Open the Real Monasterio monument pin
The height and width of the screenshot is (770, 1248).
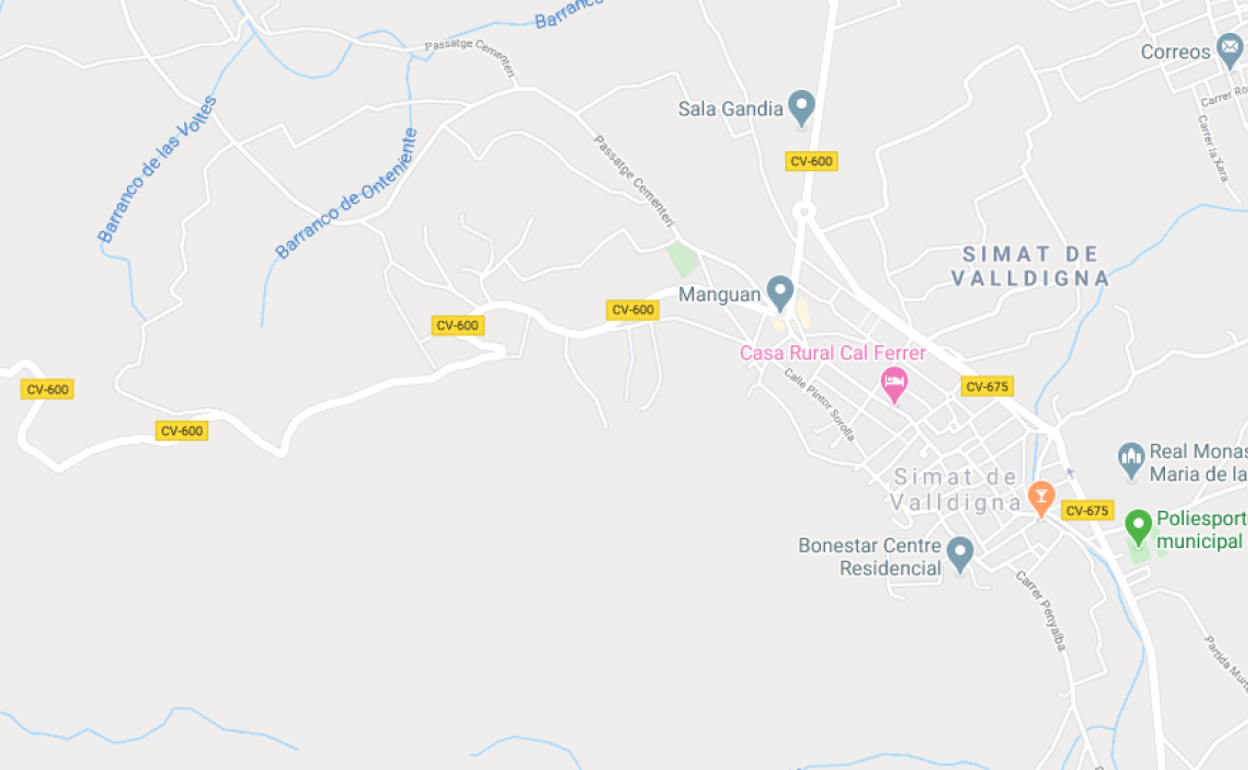pyautogui.click(x=1131, y=460)
